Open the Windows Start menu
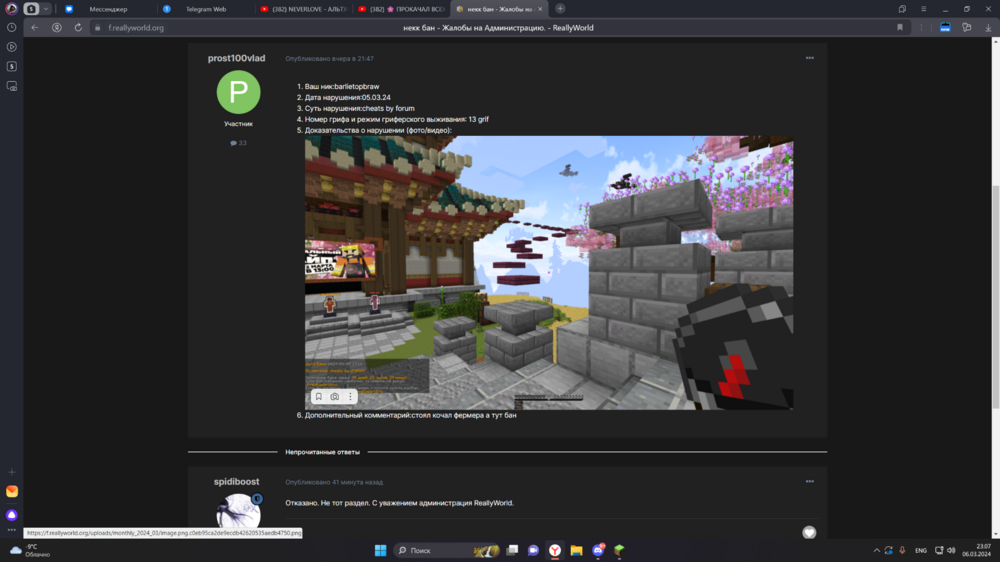 [x=380, y=550]
